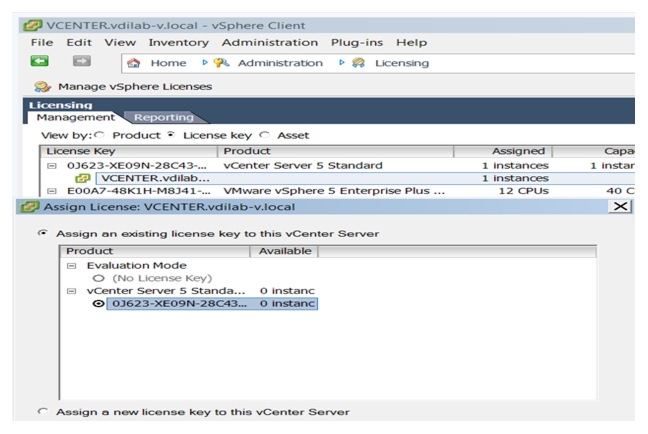Sort by the Capacity column header

tap(594, 151)
